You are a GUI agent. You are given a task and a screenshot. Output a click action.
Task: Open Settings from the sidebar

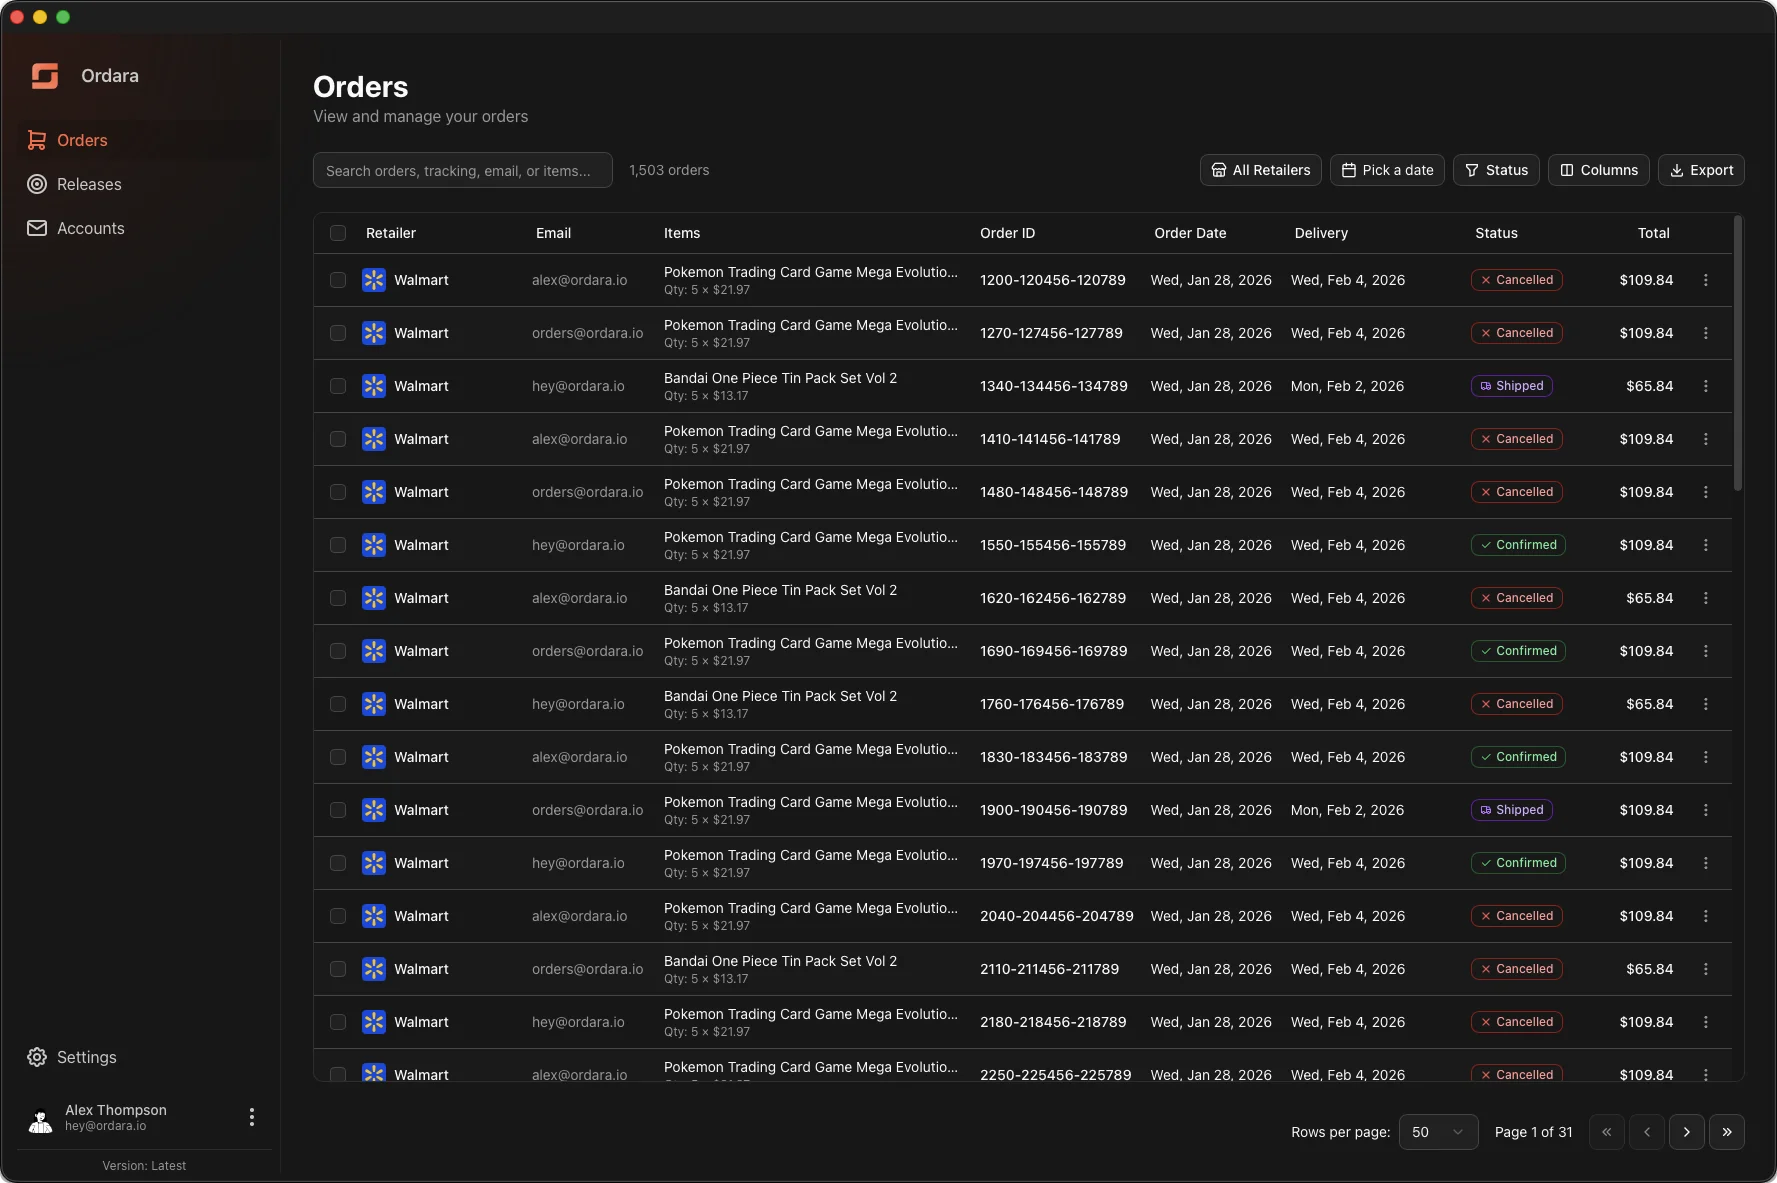tap(145, 1057)
